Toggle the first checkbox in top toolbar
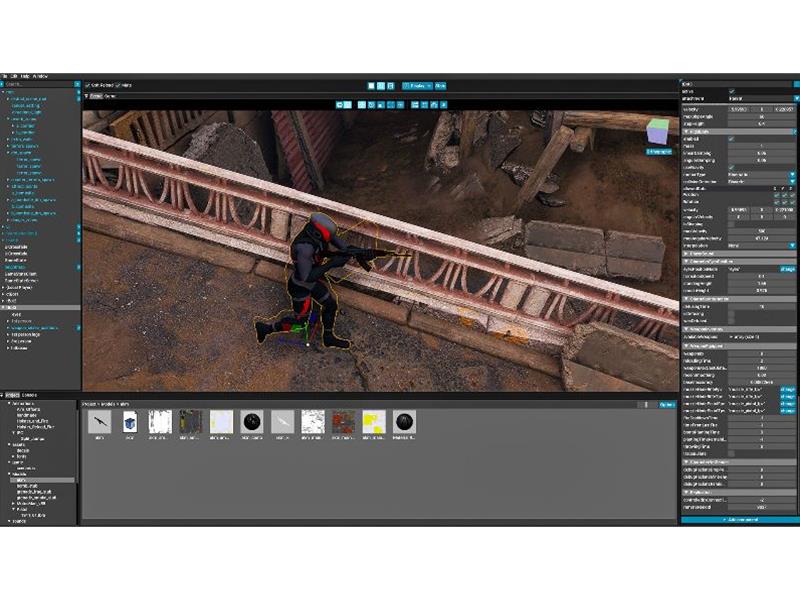This screenshot has width=800, height=600. [x=87, y=85]
